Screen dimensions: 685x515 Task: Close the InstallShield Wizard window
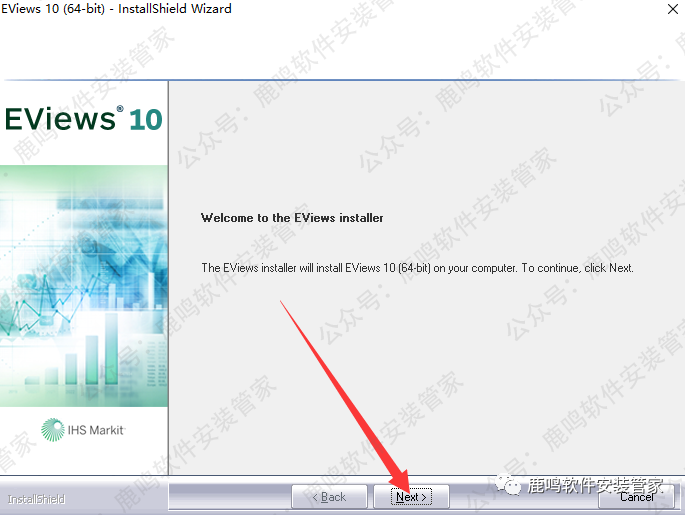tap(667, 9)
